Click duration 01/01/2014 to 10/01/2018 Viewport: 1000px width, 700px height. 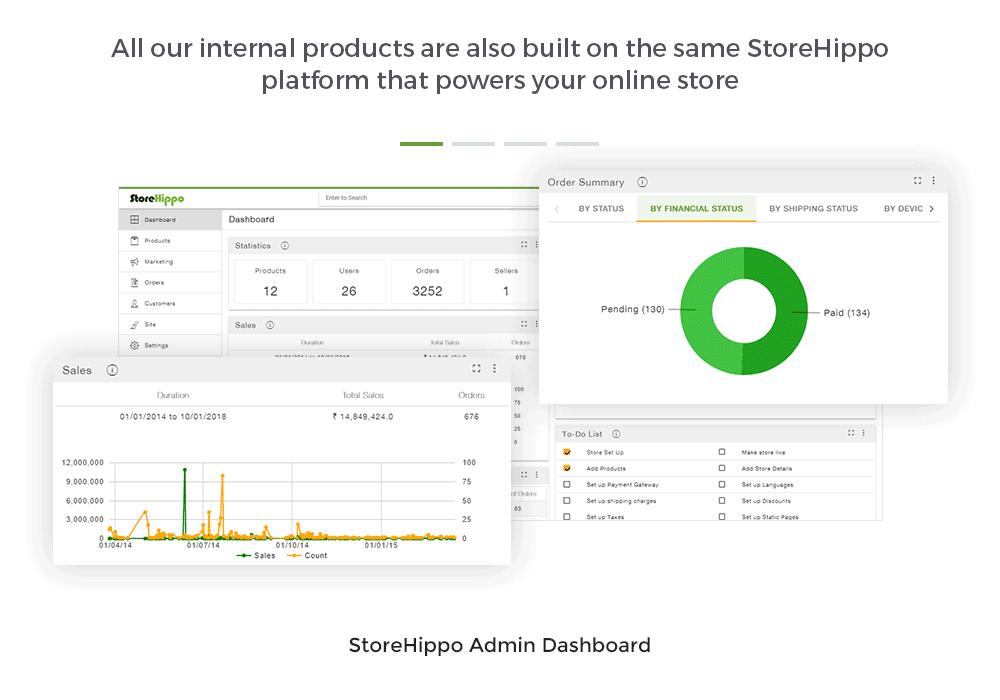pyautogui.click(x=173, y=416)
